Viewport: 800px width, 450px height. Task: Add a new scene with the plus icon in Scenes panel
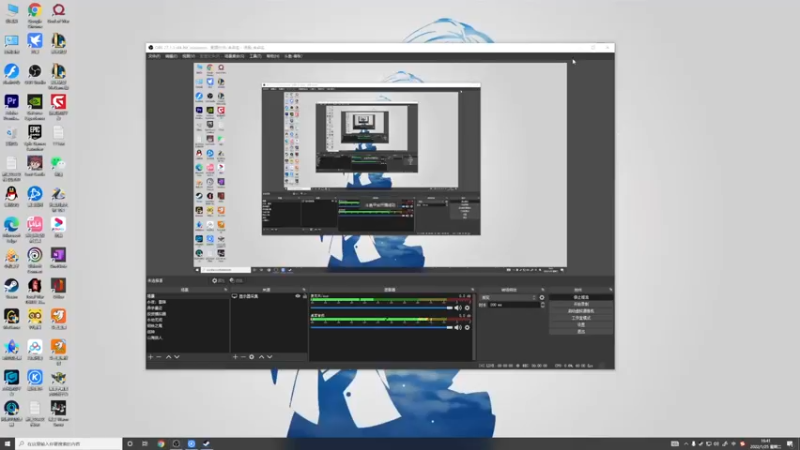coord(151,357)
